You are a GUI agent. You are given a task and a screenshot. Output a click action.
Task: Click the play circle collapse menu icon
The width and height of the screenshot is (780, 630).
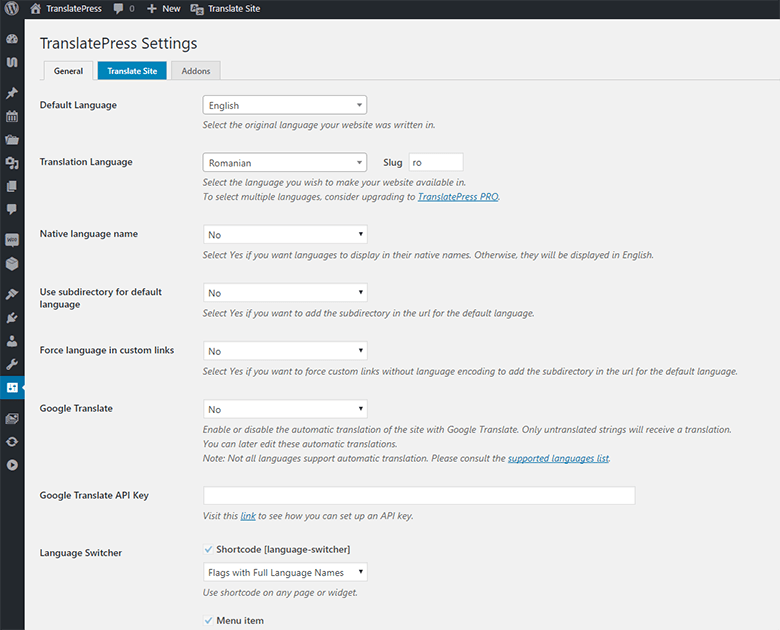pos(12,465)
